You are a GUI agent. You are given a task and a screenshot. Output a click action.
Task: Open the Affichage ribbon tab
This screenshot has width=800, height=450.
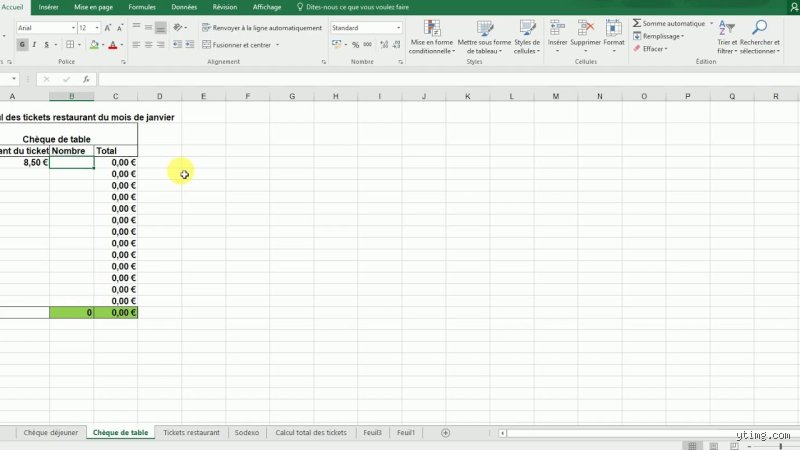point(267,7)
